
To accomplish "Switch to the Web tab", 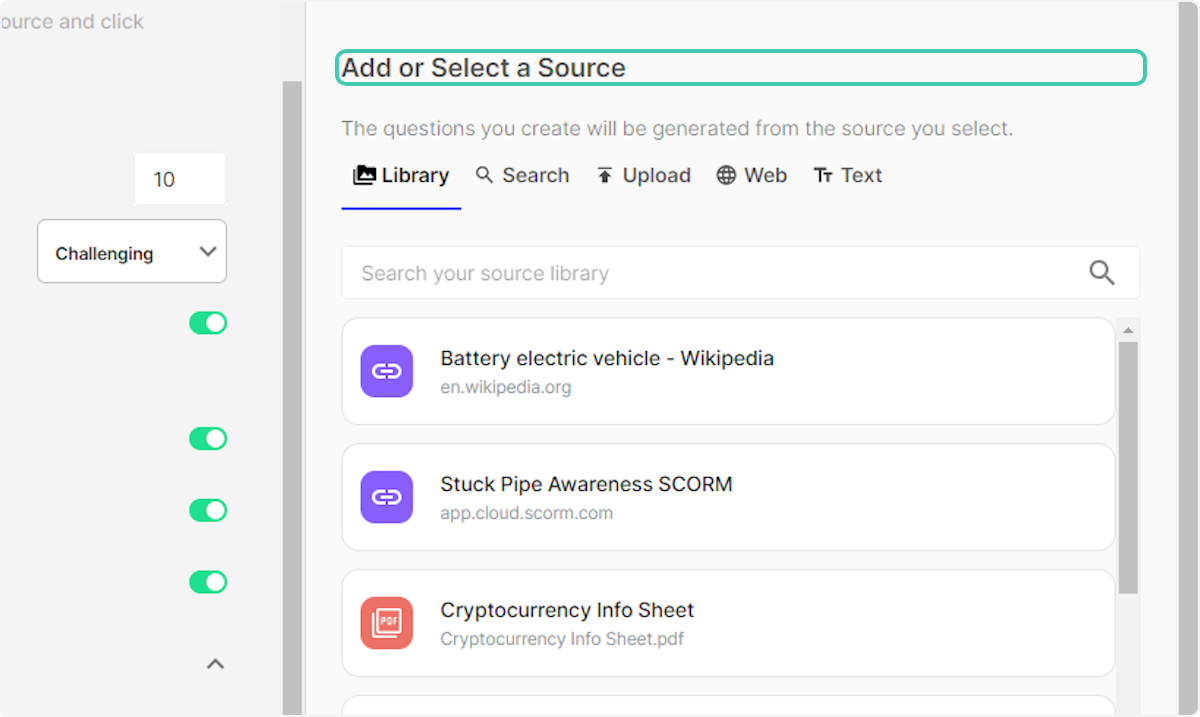I will coord(751,174).
